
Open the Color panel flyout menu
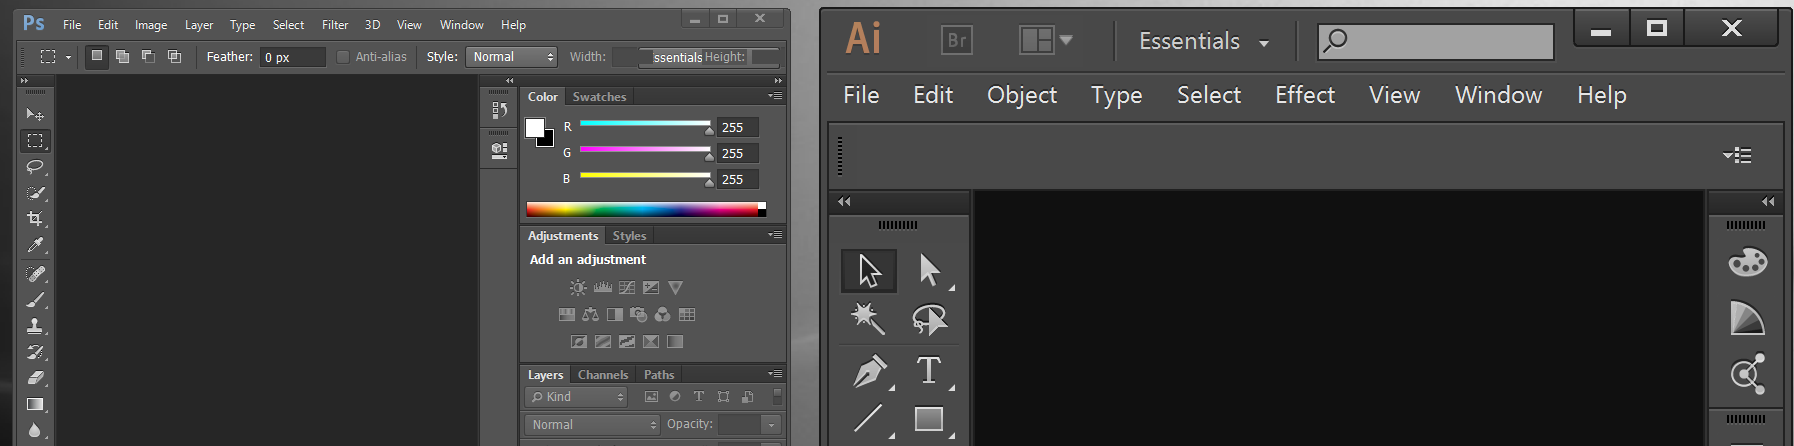[x=775, y=96]
